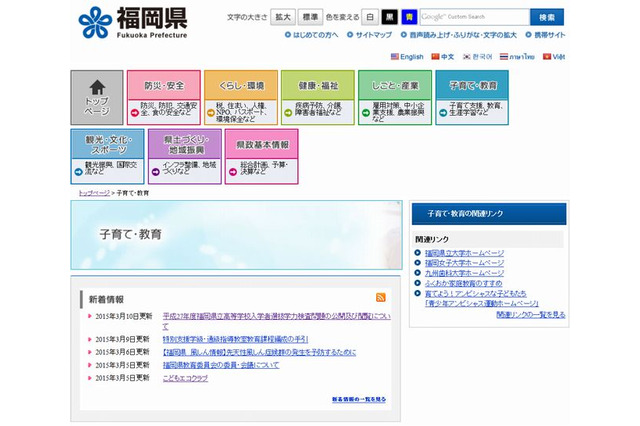Image resolution: width=640 pixels, height=426 pixels.
Task: Select the white (白) page color option
Action: [369, 17]
